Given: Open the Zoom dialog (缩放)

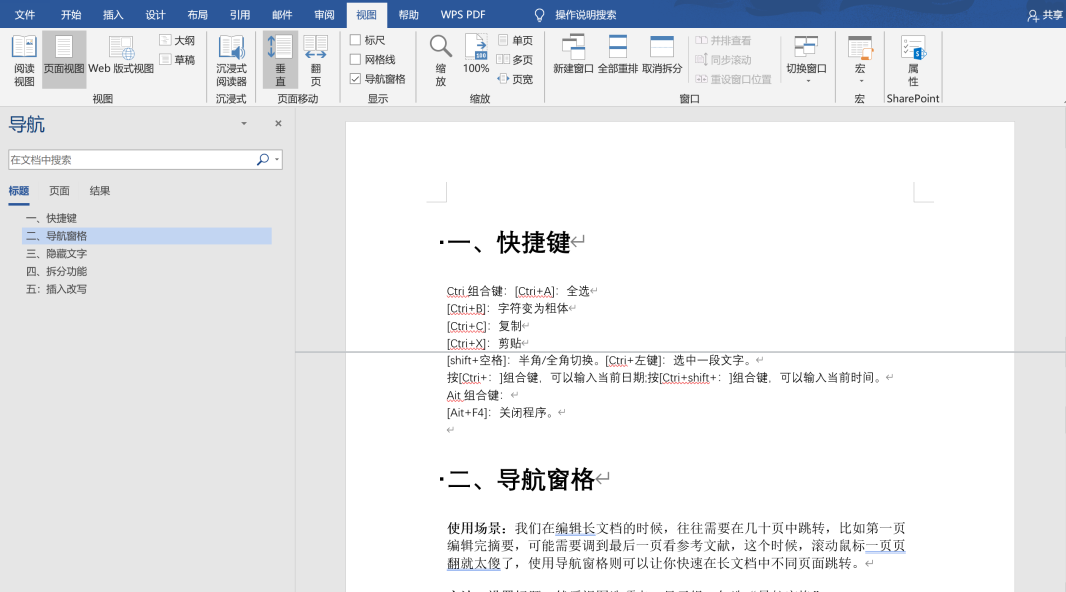Looking at the screenshot, I should 440,60.
